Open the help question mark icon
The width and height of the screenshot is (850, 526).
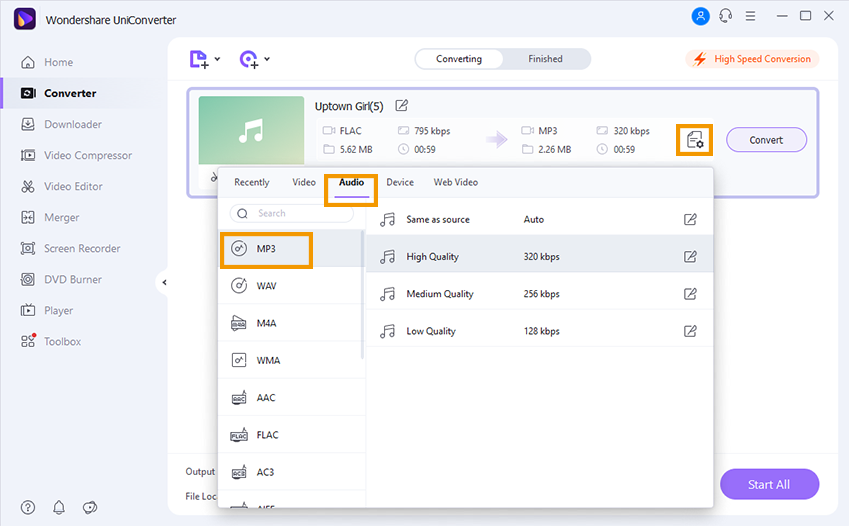(28, 507)
